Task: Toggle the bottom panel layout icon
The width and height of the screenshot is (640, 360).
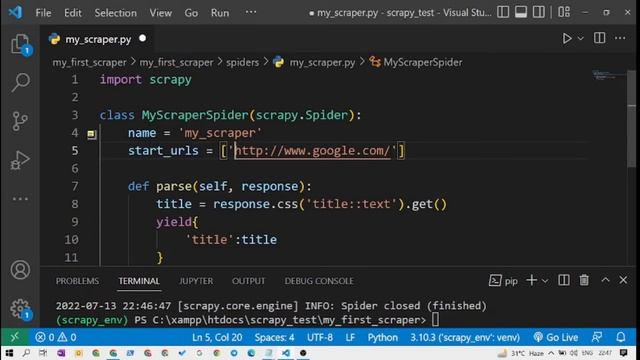Action: (x=521, y=12)
